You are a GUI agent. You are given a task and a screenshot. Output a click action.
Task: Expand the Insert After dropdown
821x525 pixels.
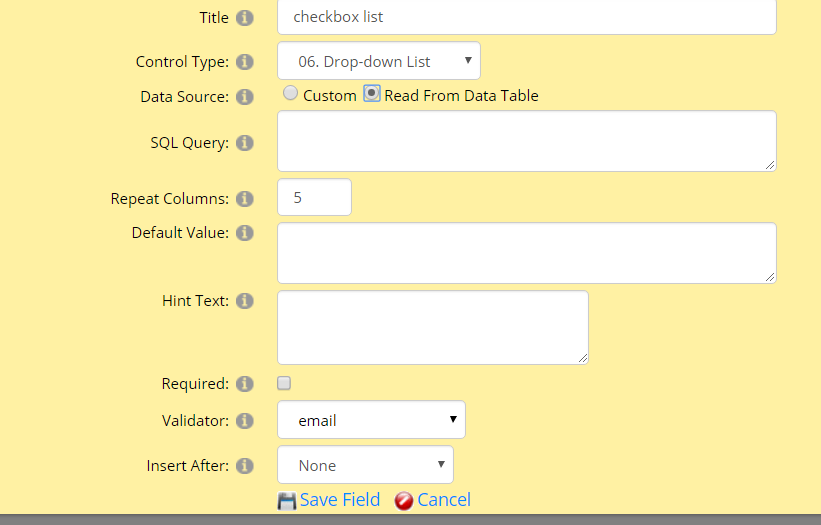click(365, 465)
